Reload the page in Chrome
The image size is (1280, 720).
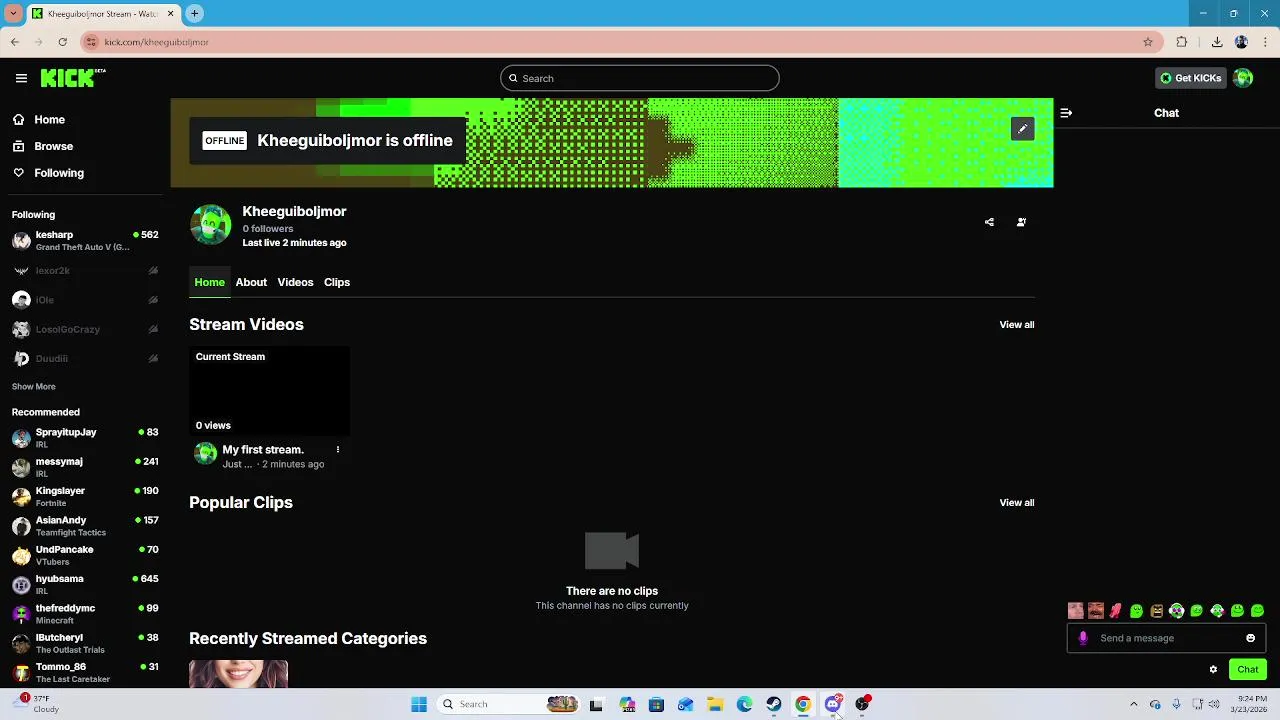(62, 42)
